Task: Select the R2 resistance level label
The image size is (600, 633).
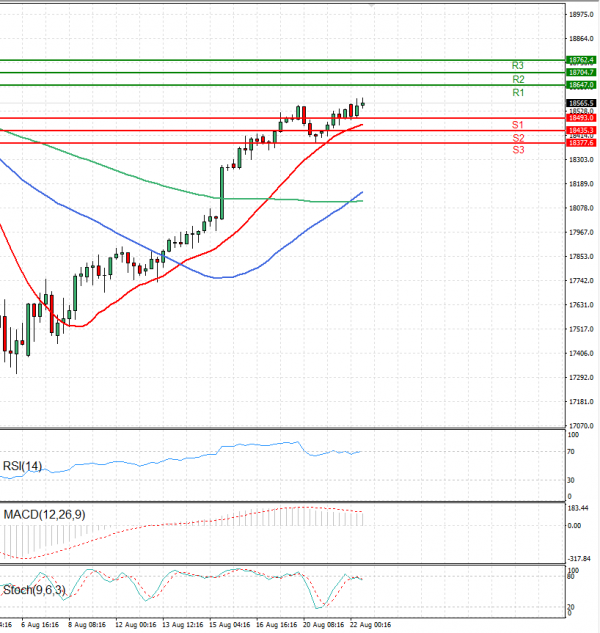Action: [x=518, y=79]
